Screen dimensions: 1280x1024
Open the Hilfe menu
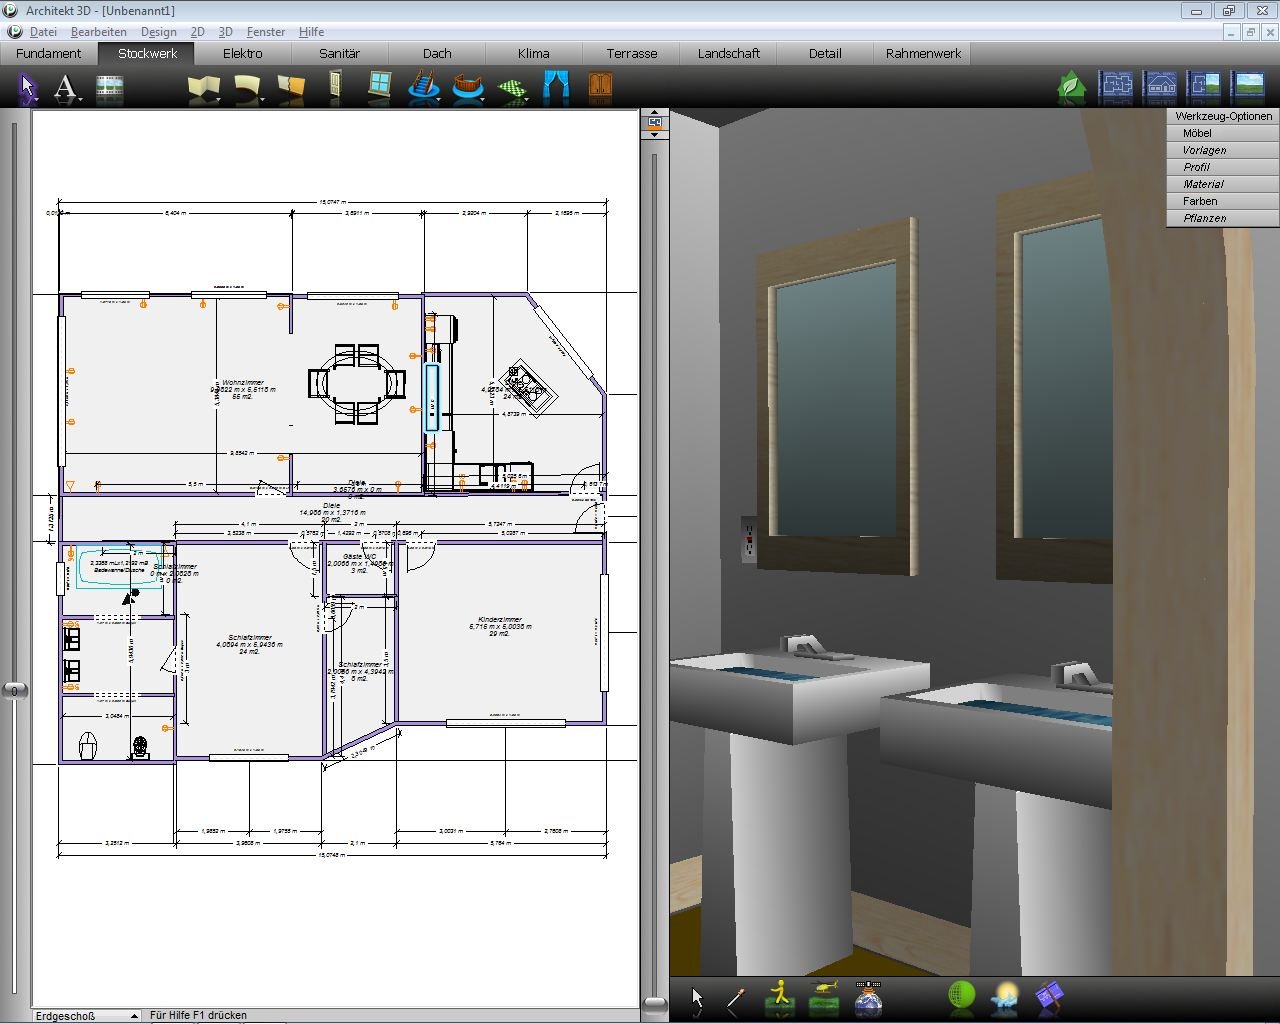pos(311,32)
